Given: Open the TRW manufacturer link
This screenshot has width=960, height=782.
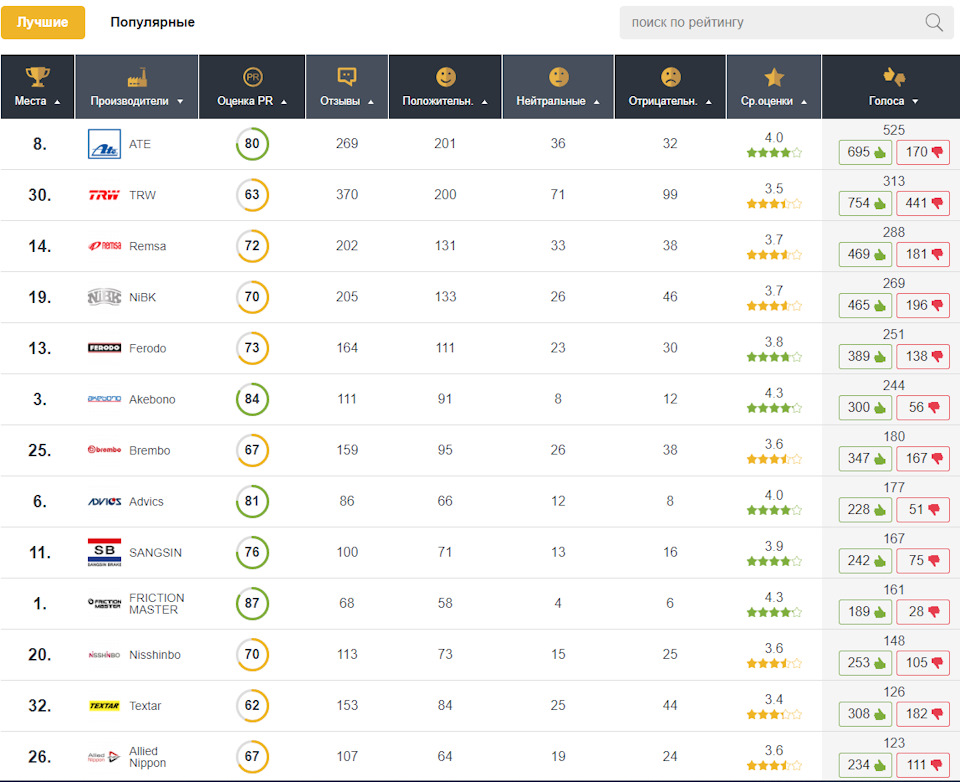Looking at the screenshot, I should 142,195.
